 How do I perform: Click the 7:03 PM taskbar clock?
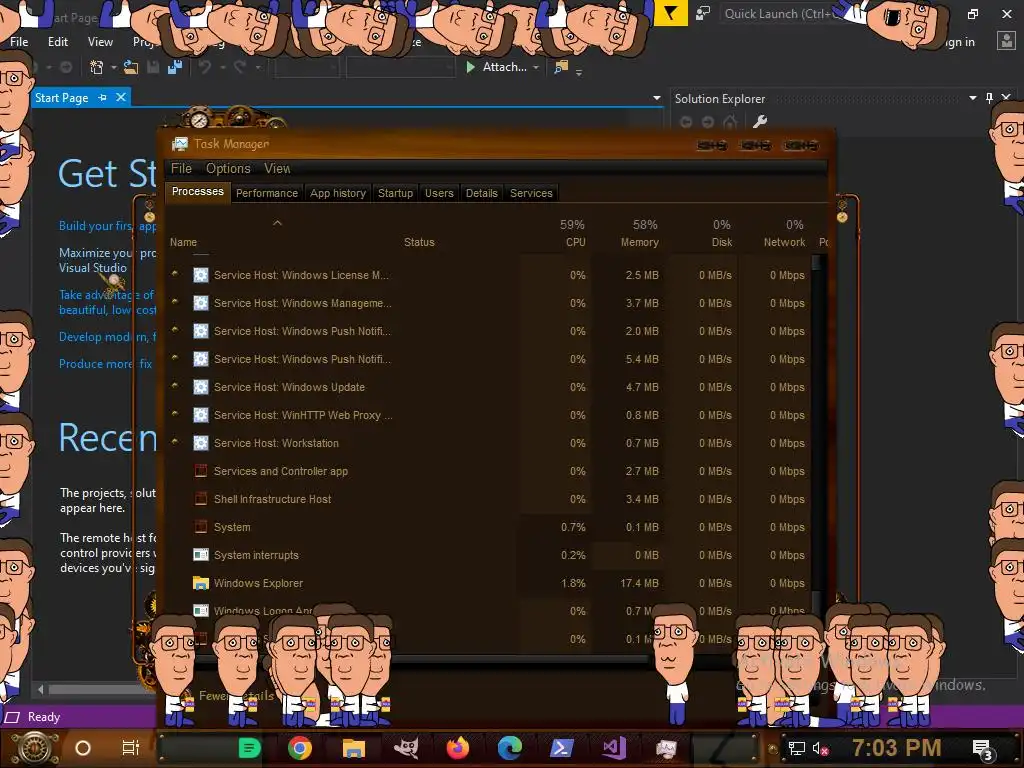[x=897, y=748]
